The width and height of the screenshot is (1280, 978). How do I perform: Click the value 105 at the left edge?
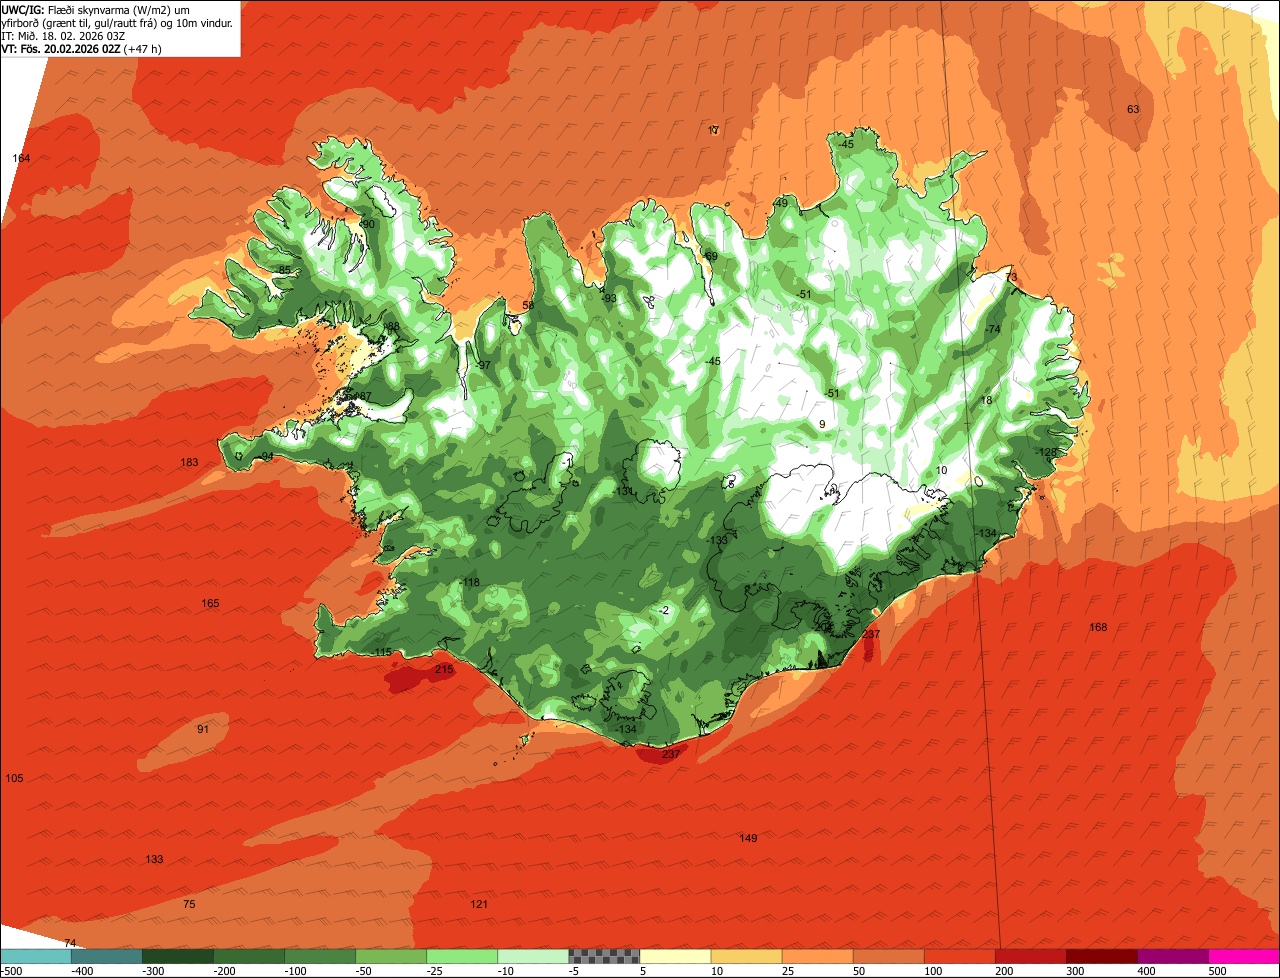(14, 778)
